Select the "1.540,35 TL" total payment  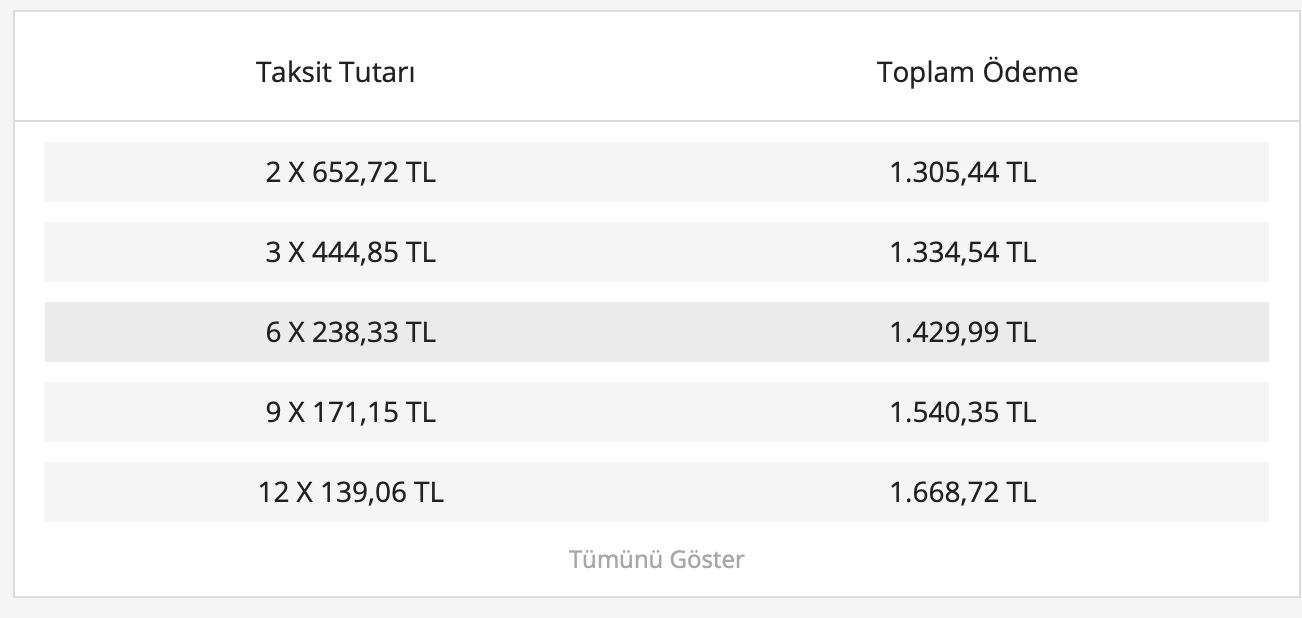coord(962,412)
